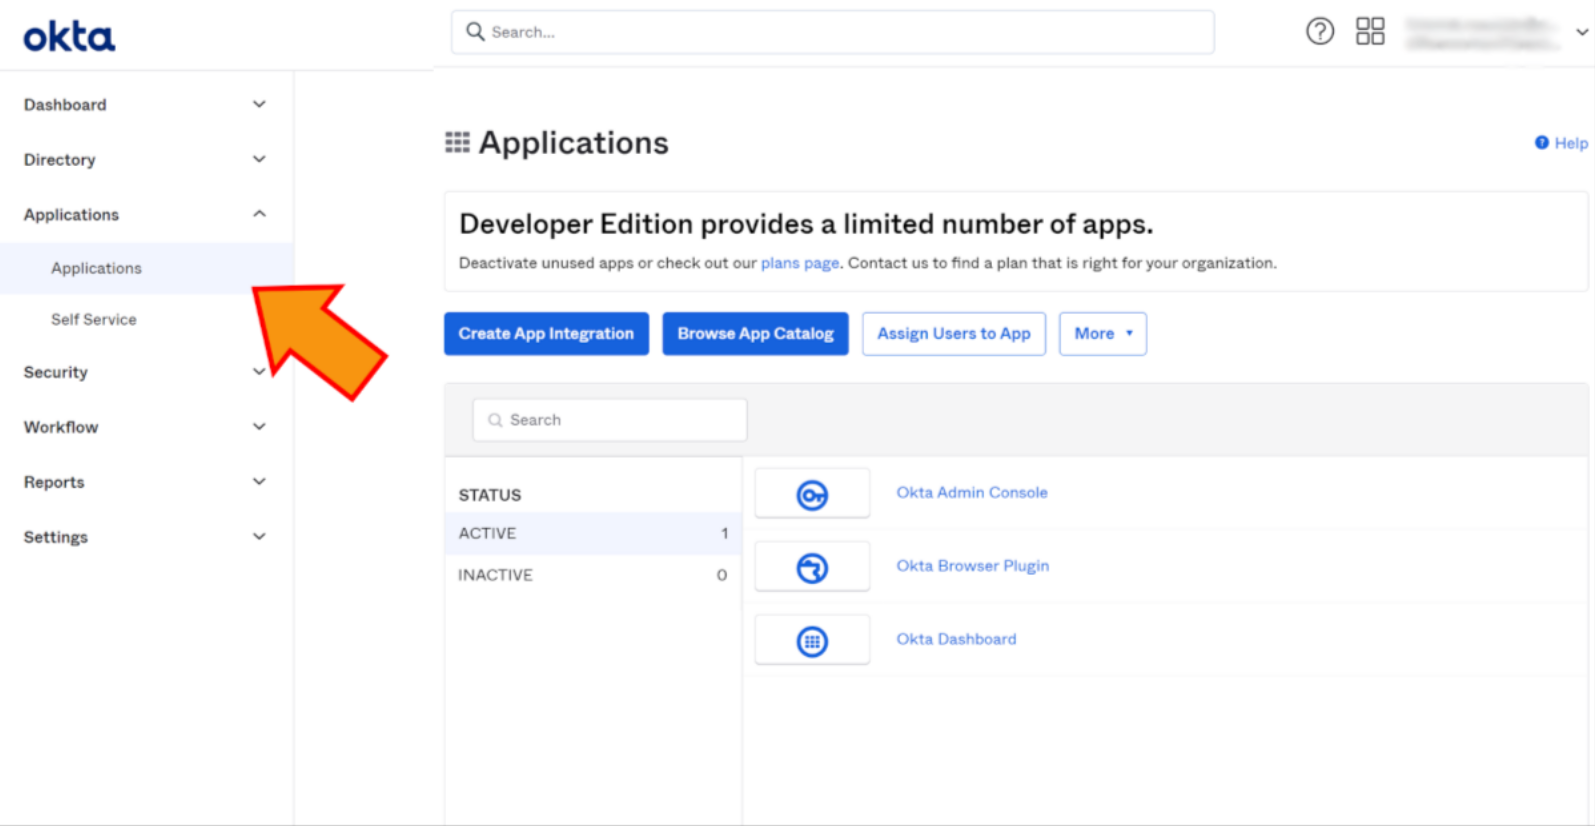
Task: Open the Okta Browser Plugin link
Action: point(973,566)
